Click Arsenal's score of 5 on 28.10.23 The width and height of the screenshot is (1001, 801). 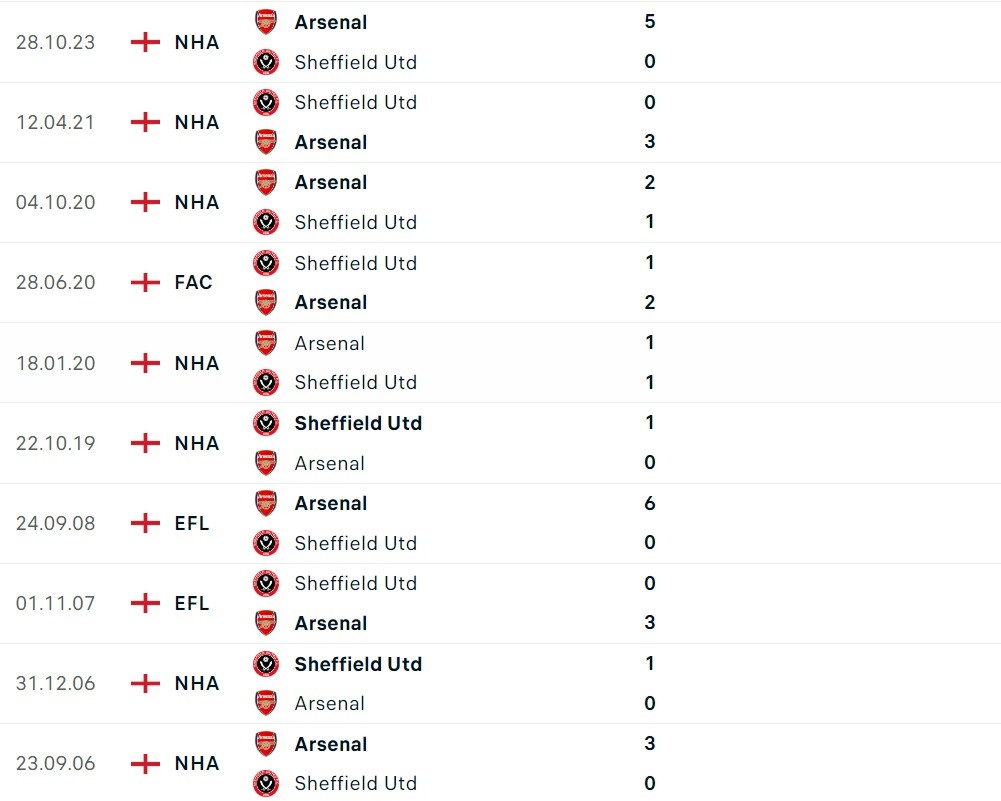coord(650,22)
